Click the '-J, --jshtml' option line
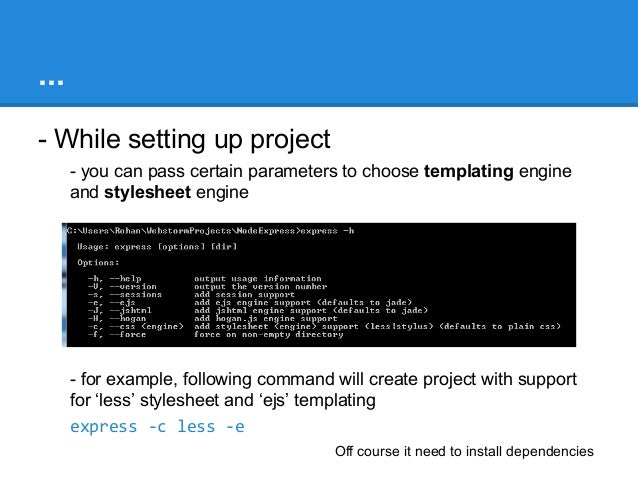 click(x=258, y=311)
